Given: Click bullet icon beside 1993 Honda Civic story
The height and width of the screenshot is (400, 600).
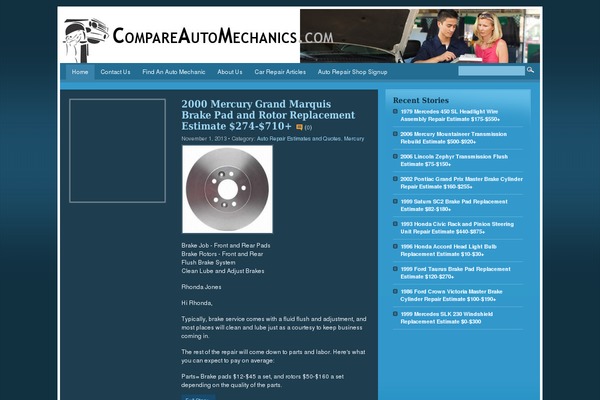Looking at the screenshot, I should point(395,224).
